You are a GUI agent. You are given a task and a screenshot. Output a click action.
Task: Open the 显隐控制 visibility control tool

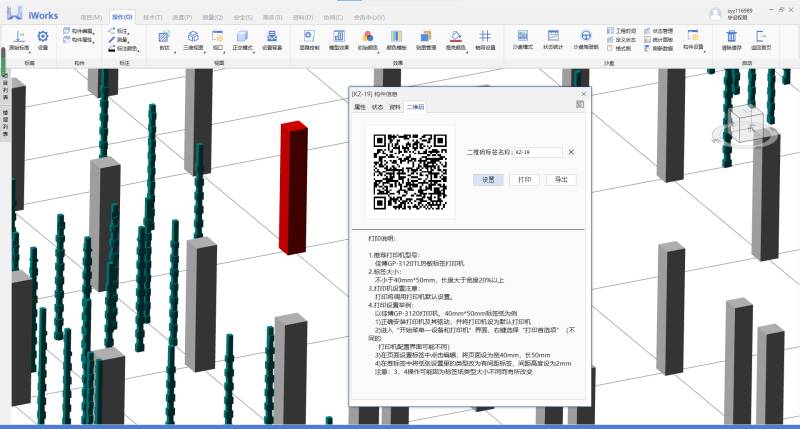point(309,36)
